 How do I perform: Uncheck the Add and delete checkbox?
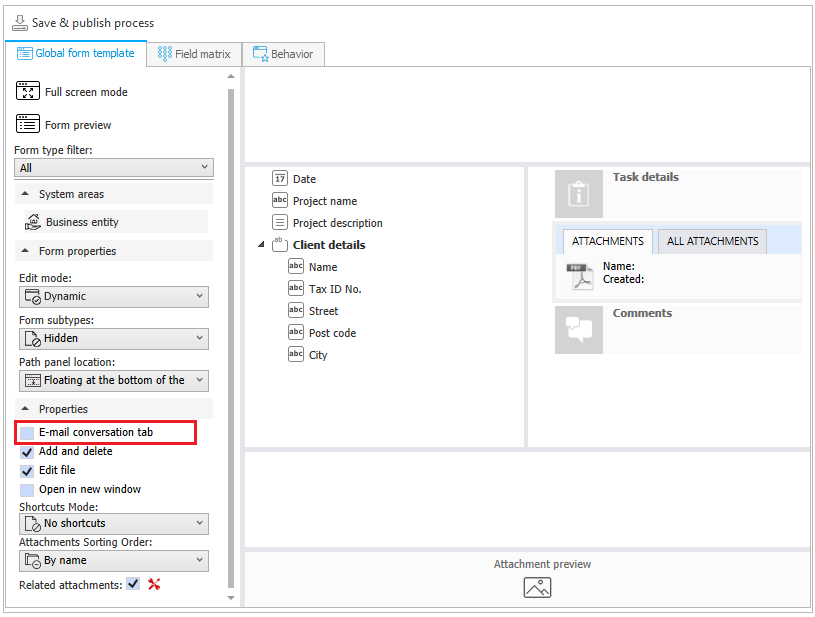click(x=27, y=452)
